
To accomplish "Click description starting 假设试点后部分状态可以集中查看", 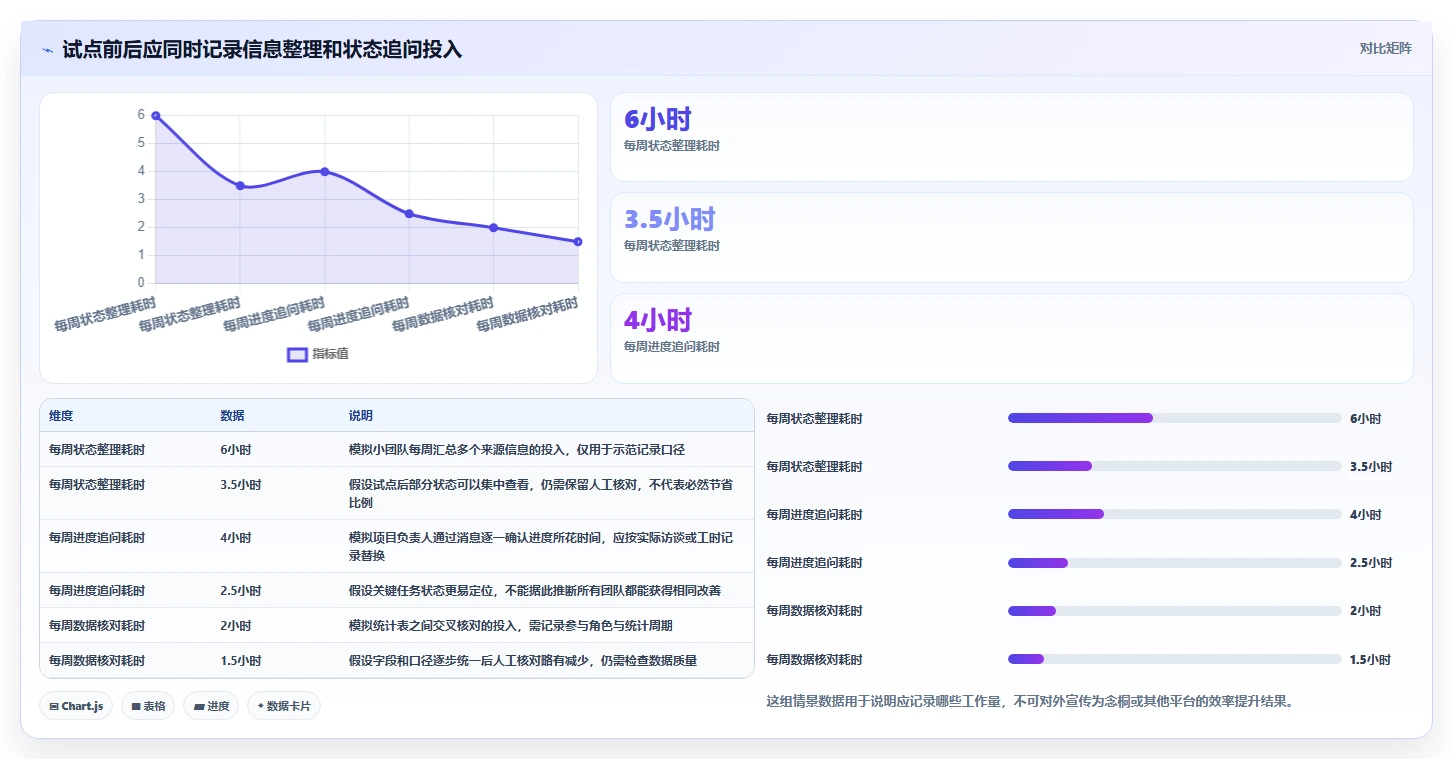I will tap(541, 494).
